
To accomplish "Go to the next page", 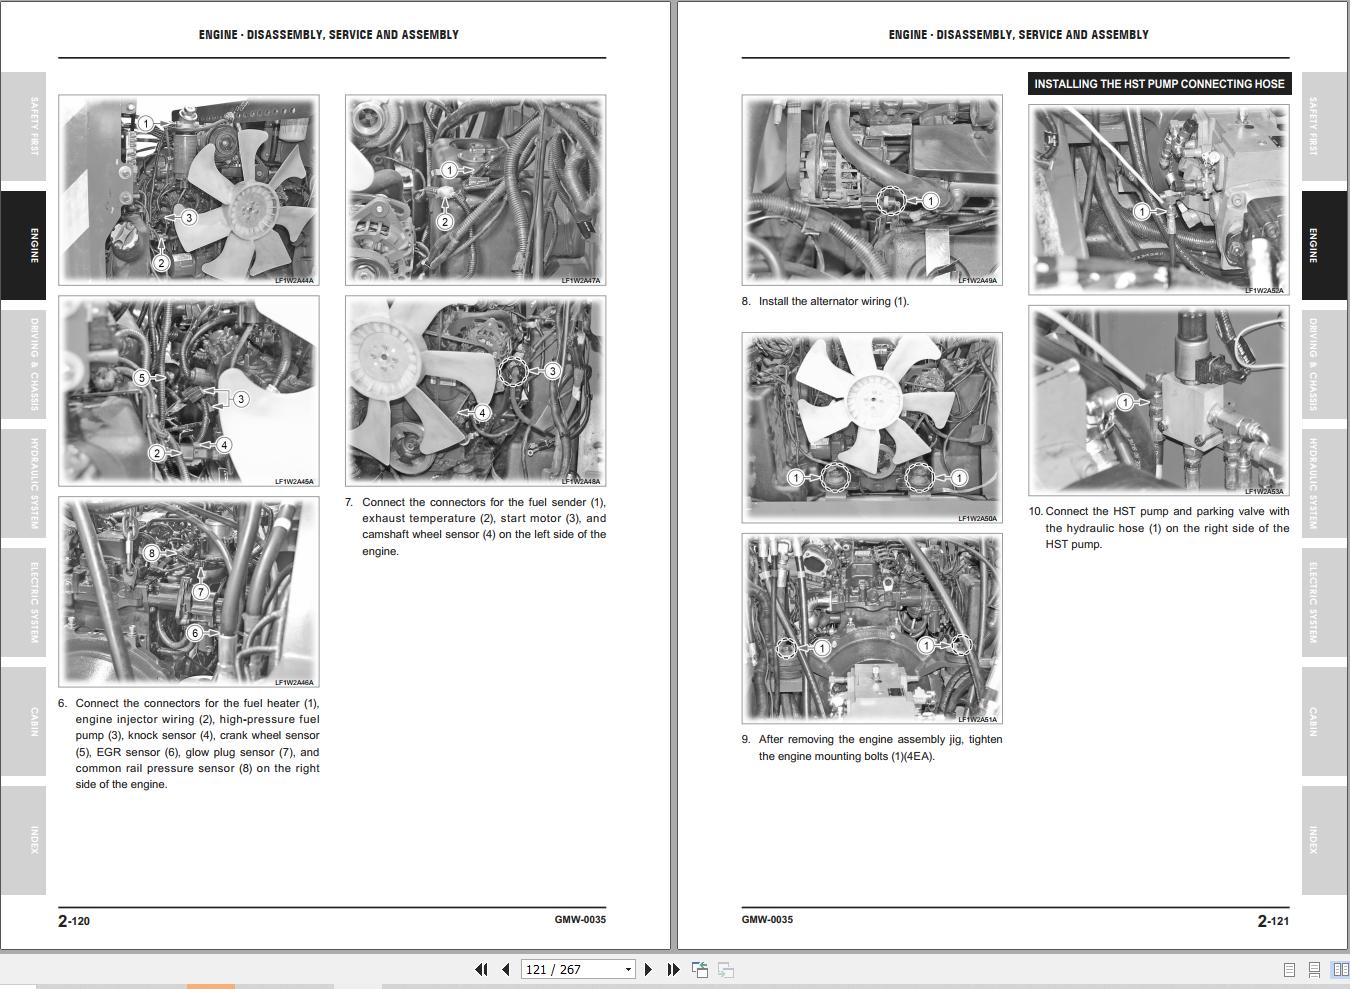I will tap(648, 969).
